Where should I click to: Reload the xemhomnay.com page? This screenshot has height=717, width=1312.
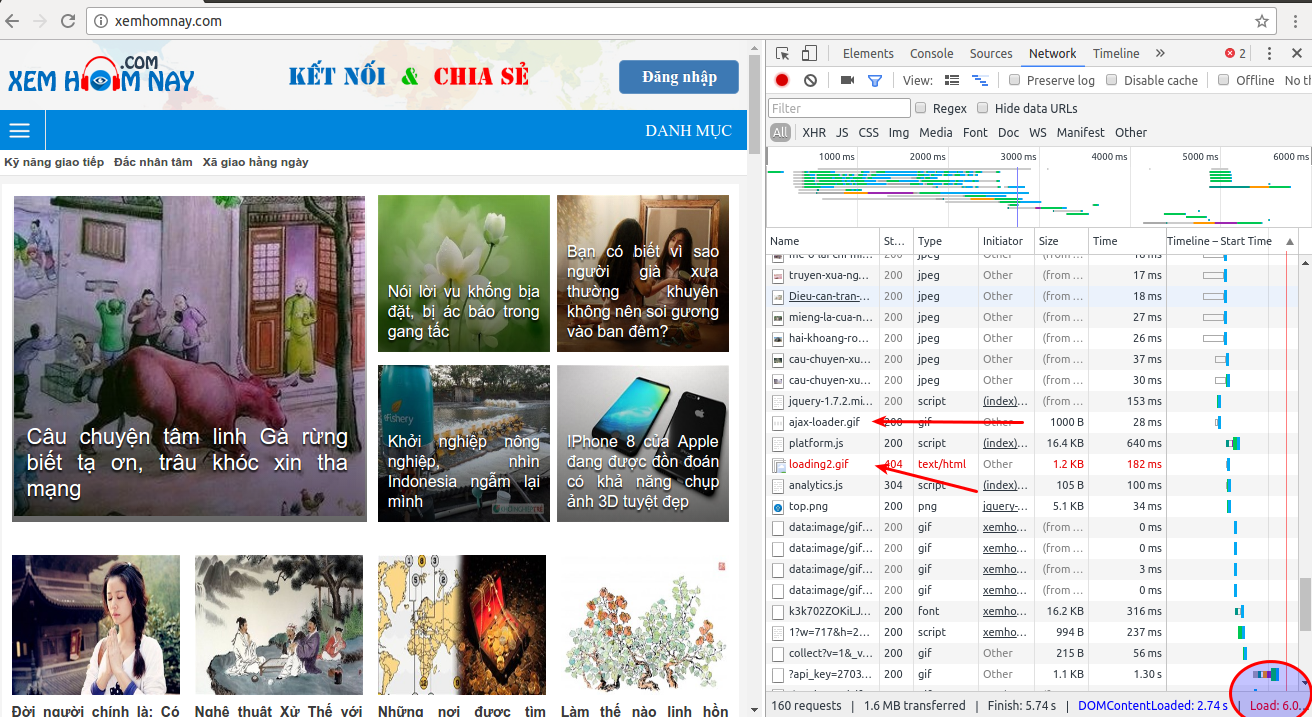point(68,20)
